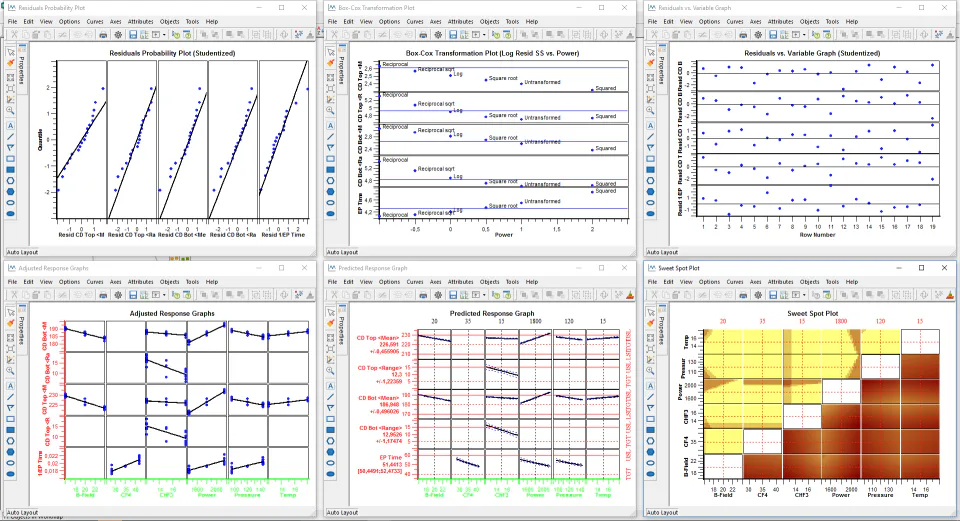Click Auto Layout in Residuals vs. Variable status bar
Screen dimensions: 960x521
[x=662, y=252]
